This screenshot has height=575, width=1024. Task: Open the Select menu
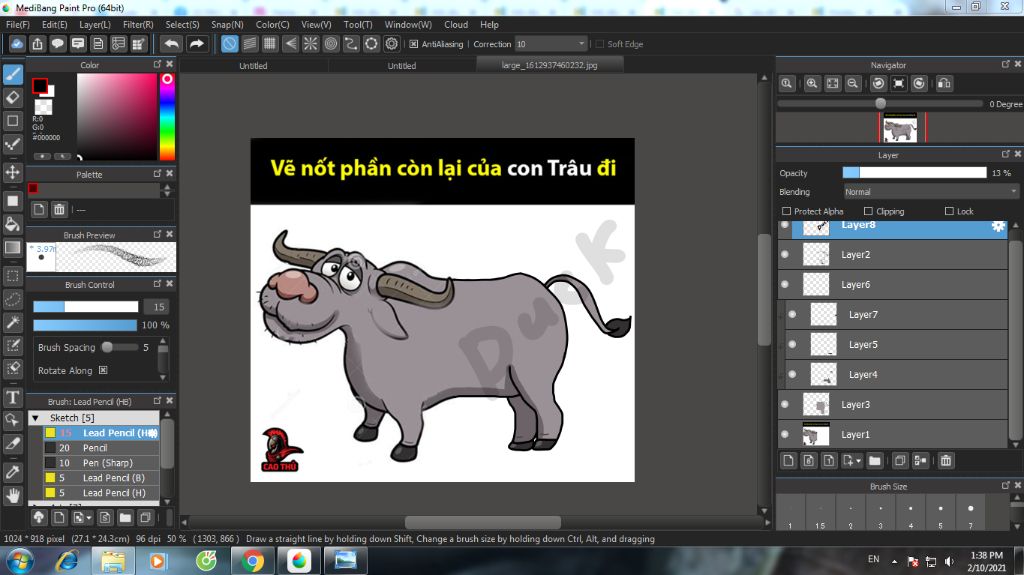(182, 24)
